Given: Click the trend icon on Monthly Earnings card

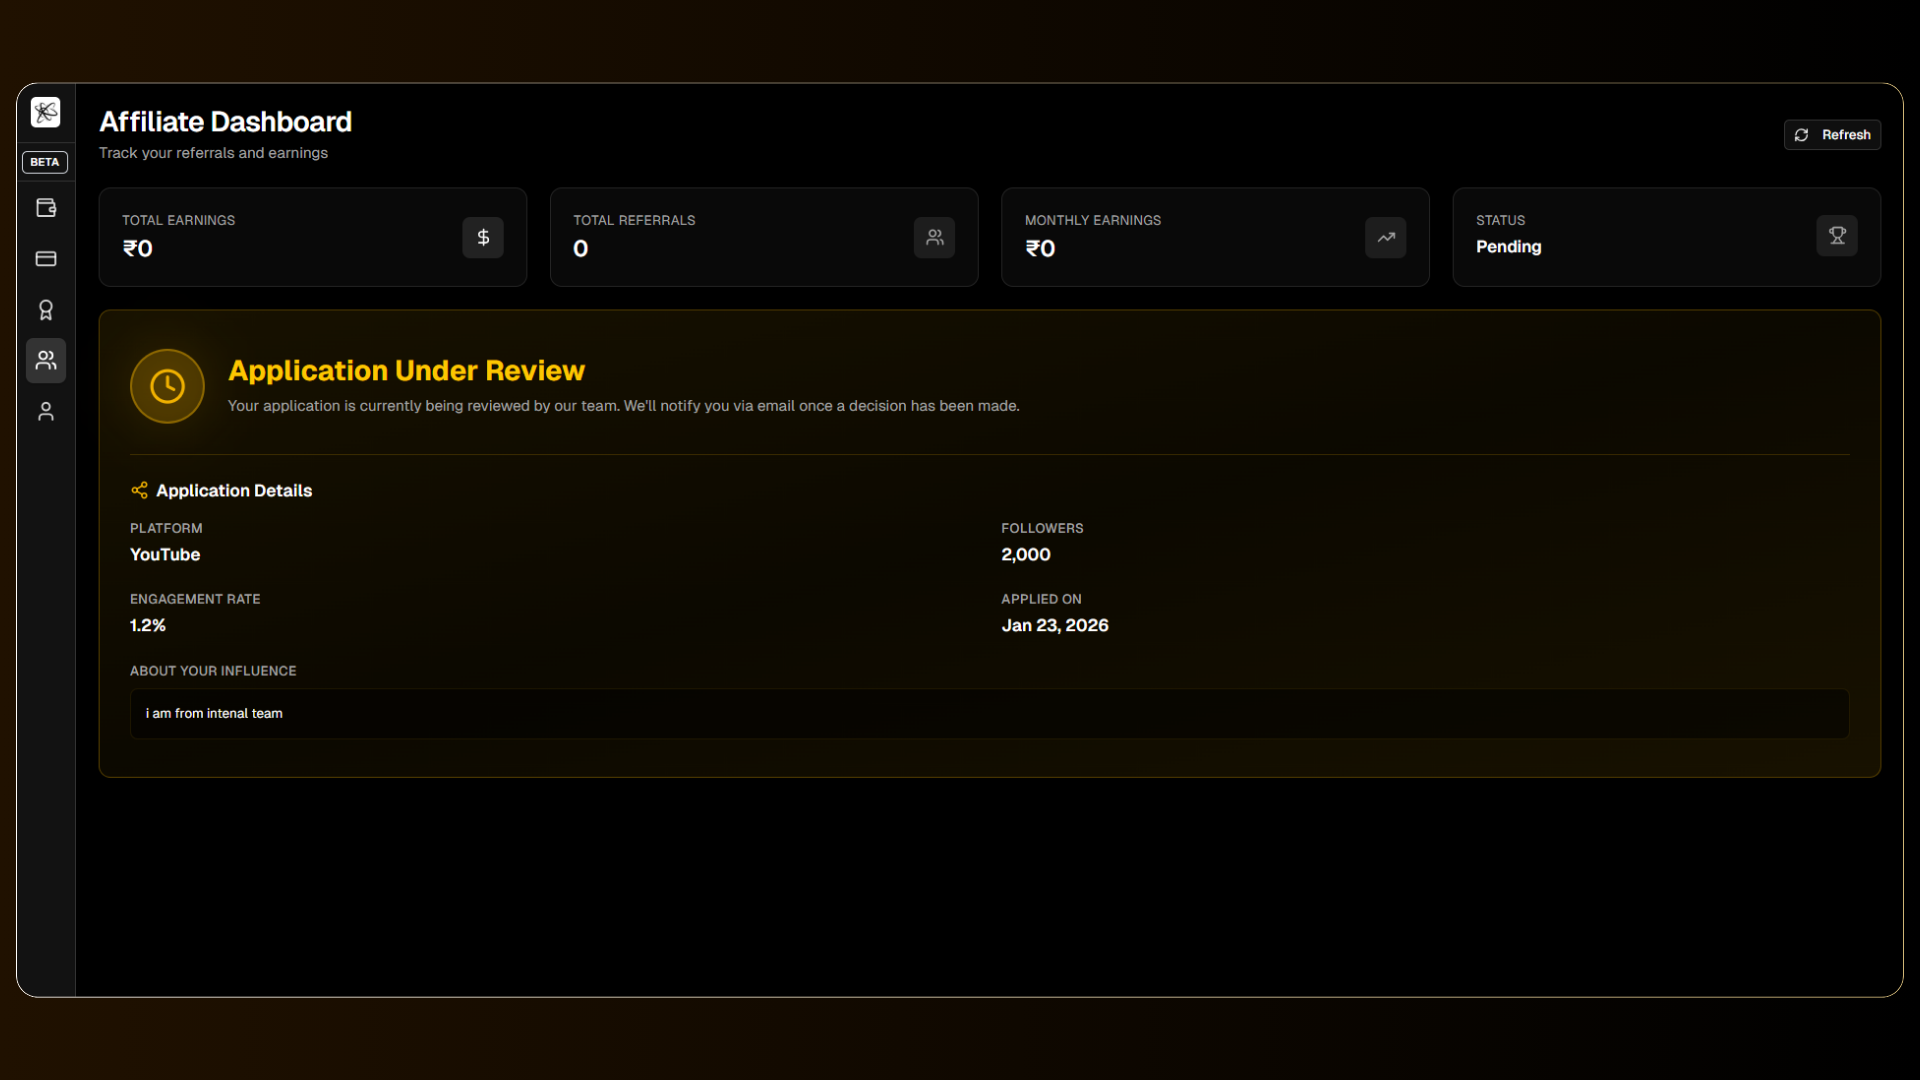Looking at the screenshot, I should tap(1385, 237).
